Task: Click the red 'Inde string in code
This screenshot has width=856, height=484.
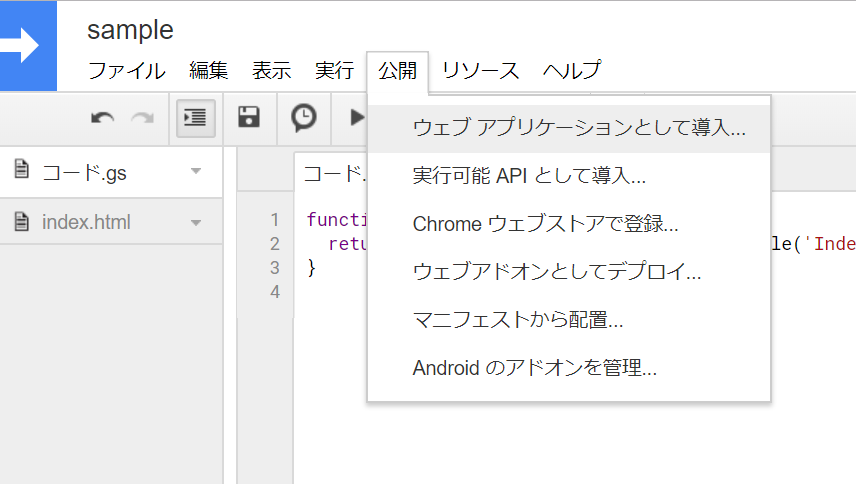Action: pos(830,244)
